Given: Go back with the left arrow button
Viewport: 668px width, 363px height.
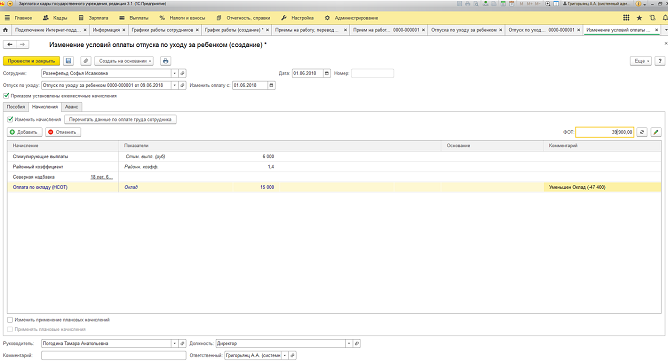Looking at the screenshot, I should [10, 44].
